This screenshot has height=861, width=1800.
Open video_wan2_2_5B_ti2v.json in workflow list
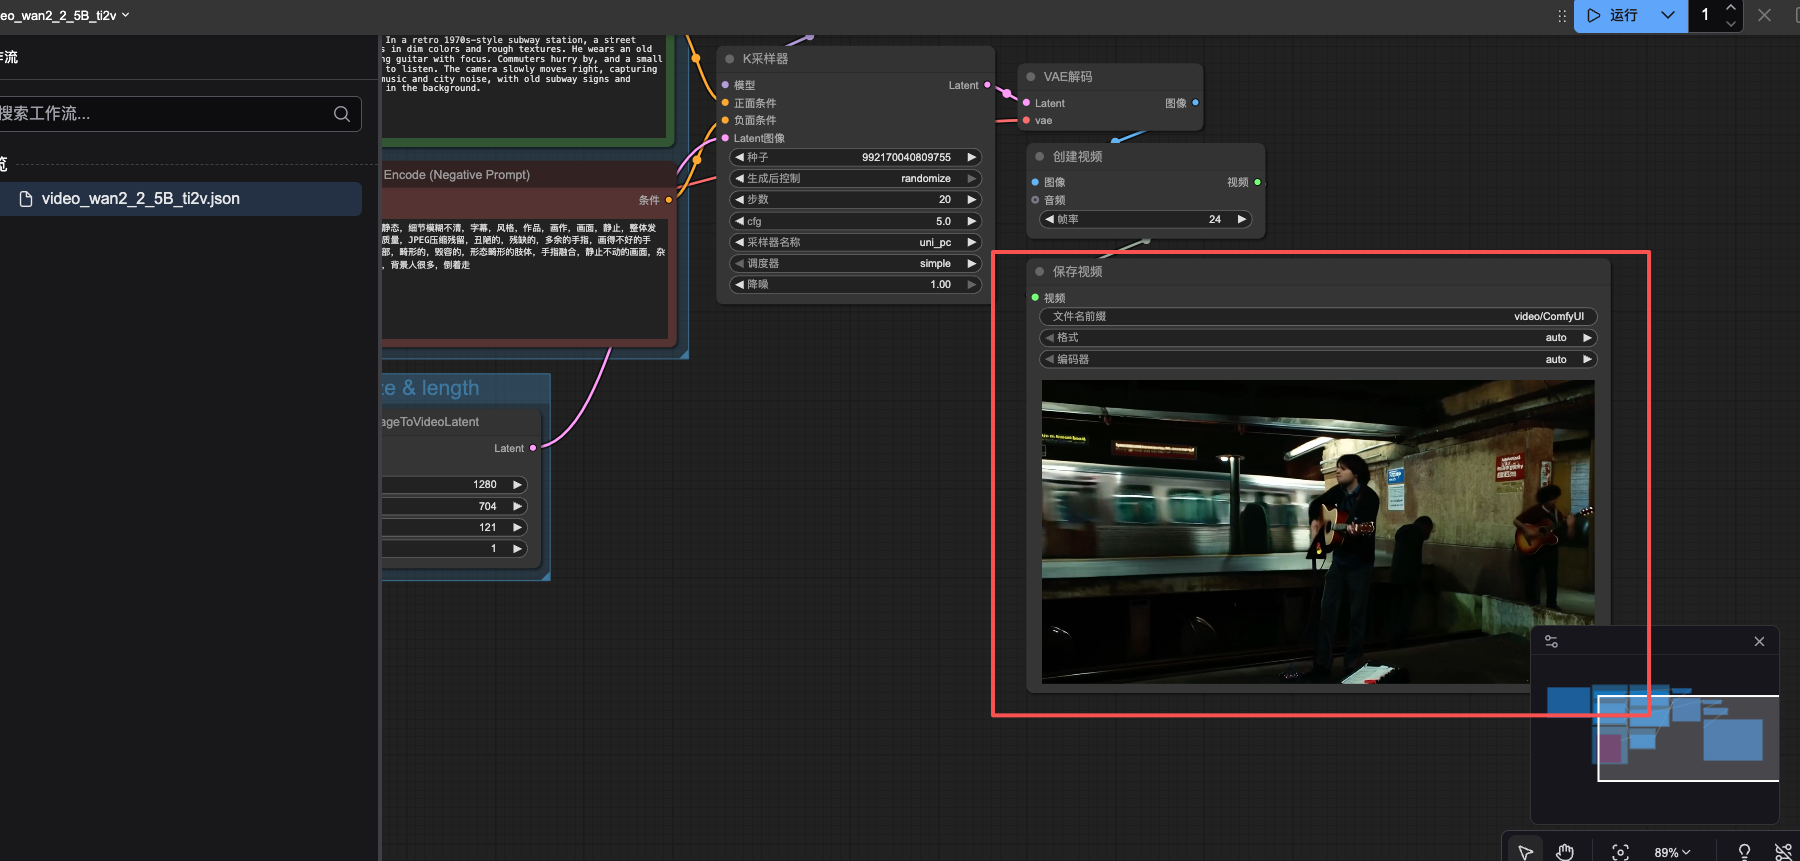coord(140,199)
